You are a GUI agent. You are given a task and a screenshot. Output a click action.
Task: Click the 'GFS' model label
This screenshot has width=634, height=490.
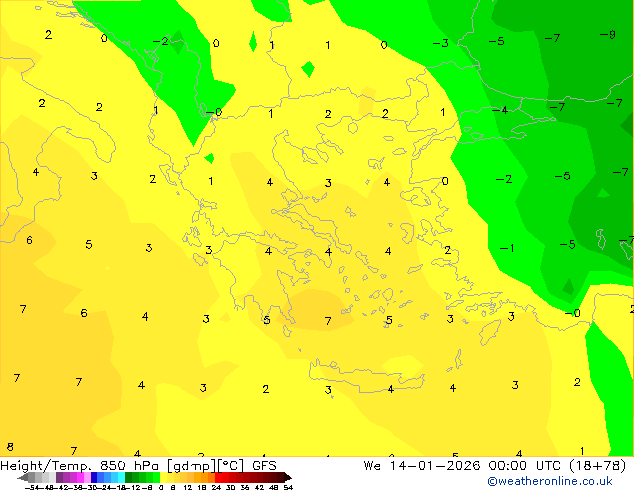[264, 466]
